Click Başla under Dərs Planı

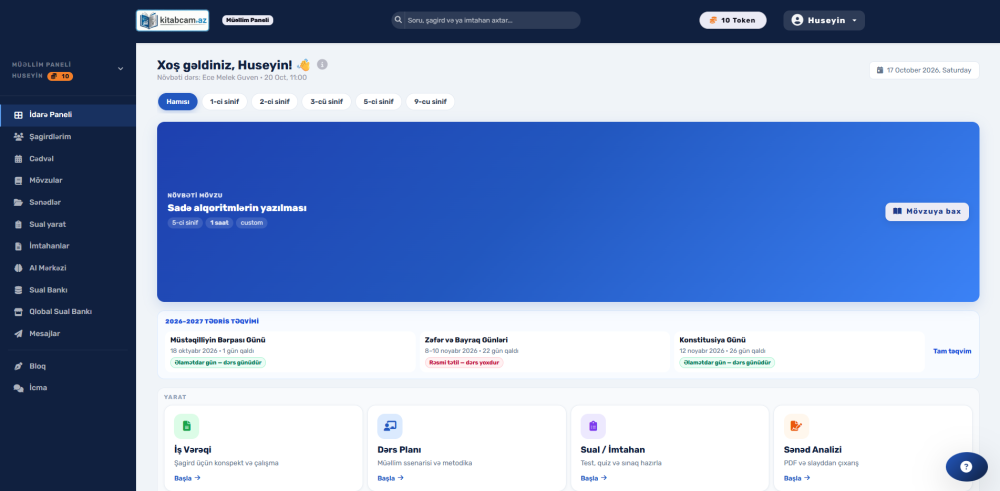pos(390,478)
